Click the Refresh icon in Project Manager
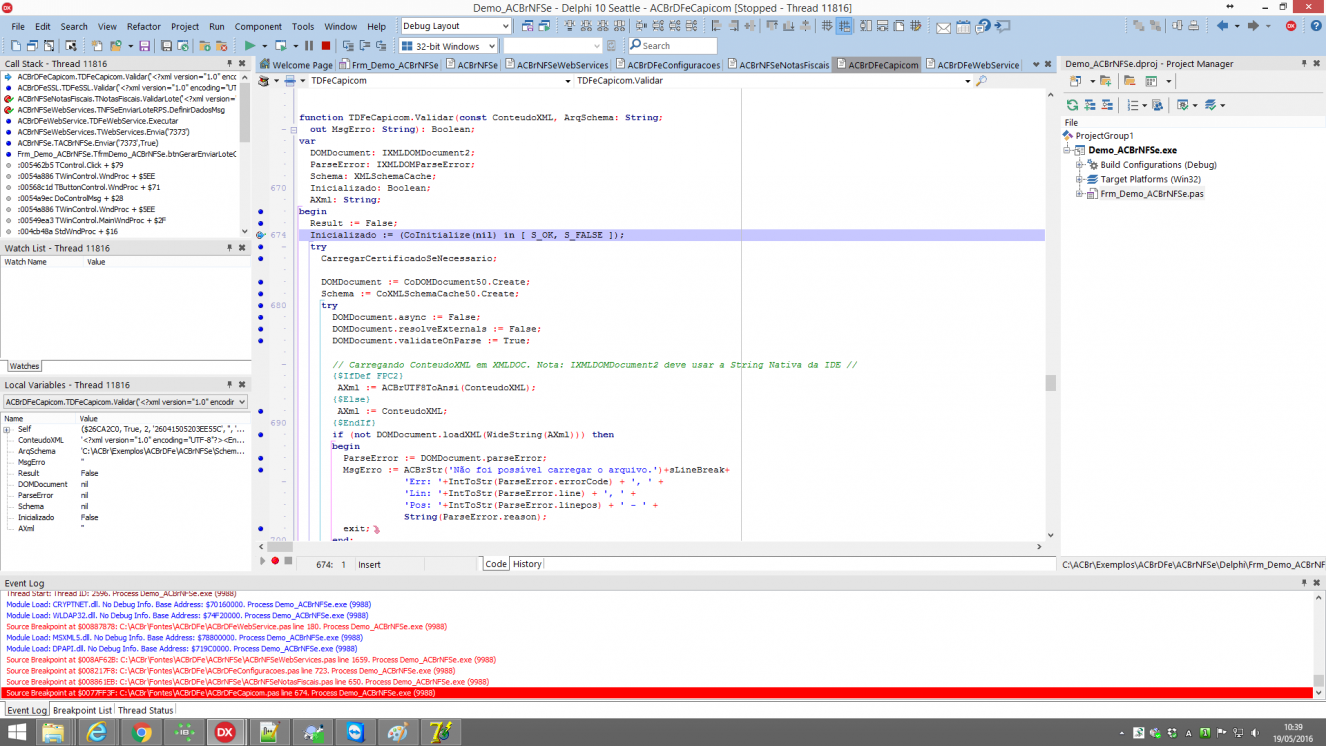 [1073, 105]
